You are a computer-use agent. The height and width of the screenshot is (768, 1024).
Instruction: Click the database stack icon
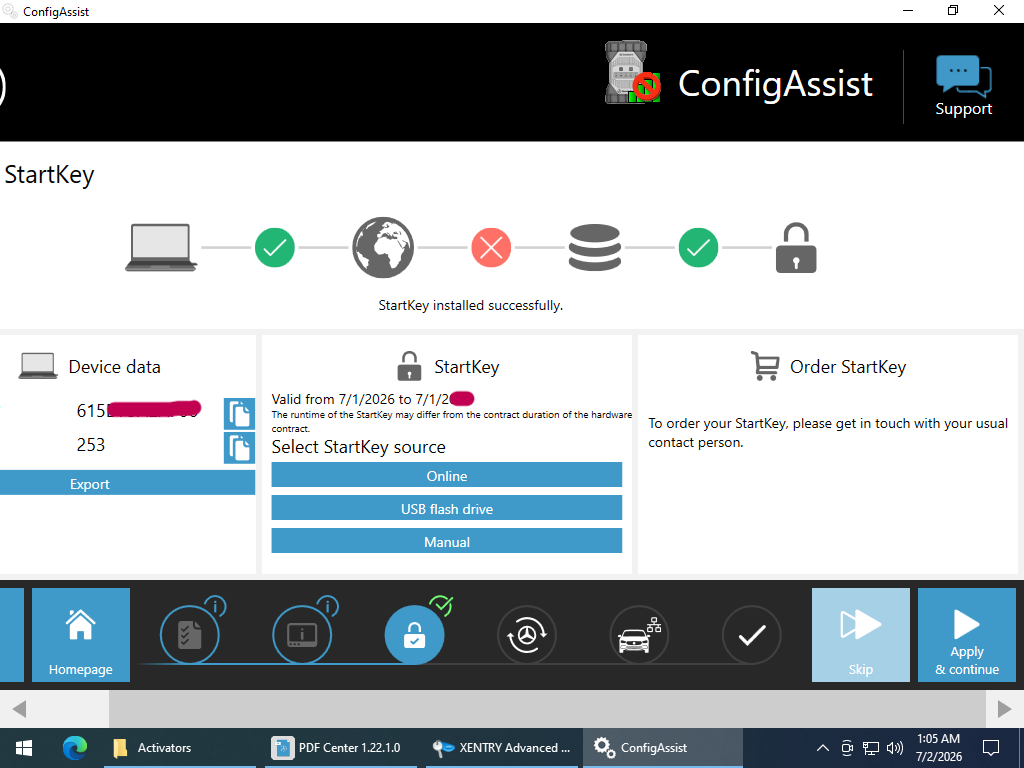click(x=594, y=248)
